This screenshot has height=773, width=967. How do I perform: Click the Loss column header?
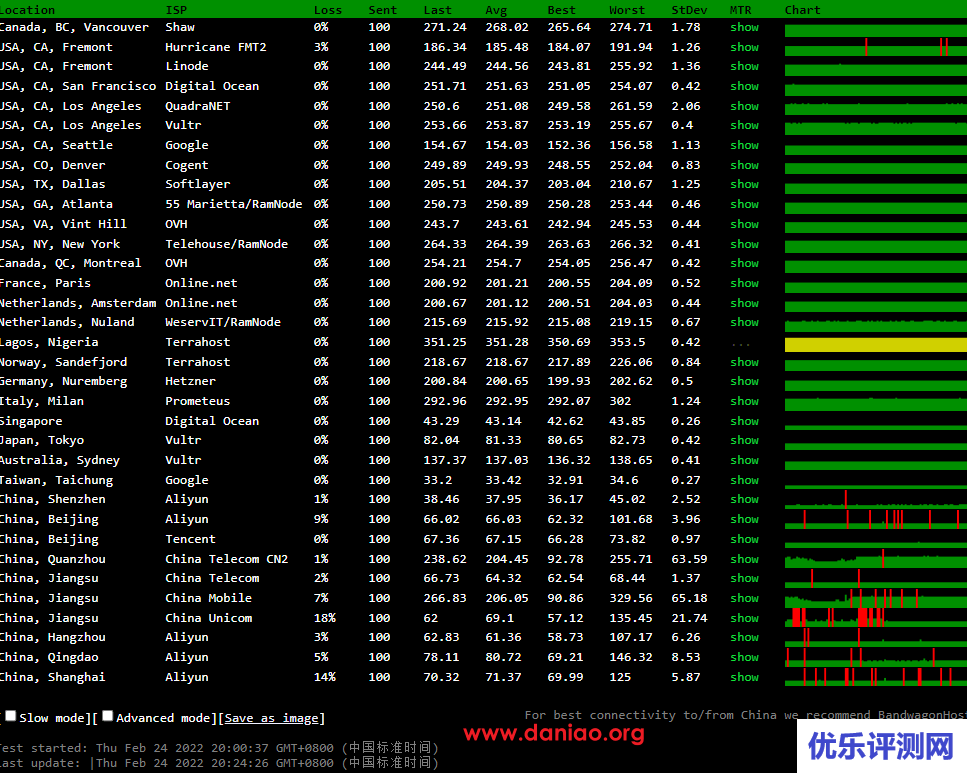327,10
